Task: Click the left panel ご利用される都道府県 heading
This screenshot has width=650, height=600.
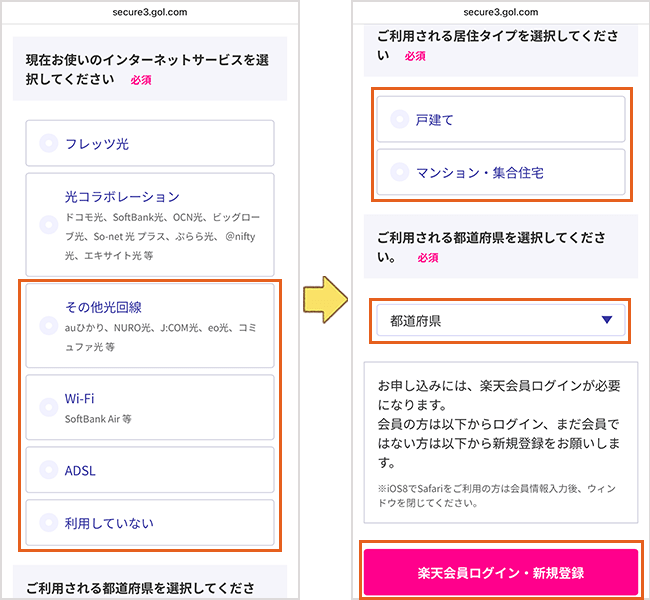Action: pyautogui.click(x=140, y=588)
